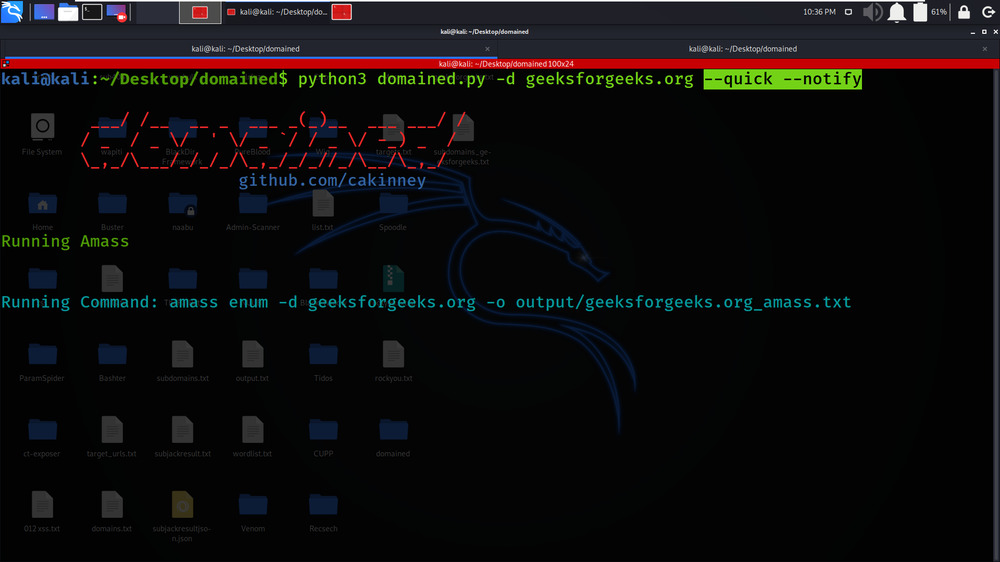Click 'output/geeksforgeeks.org_amass.txt' path text
Image resolution: width=1000 pixels, height=562 pixels.
pyautogui.click(x=683, y=302)
